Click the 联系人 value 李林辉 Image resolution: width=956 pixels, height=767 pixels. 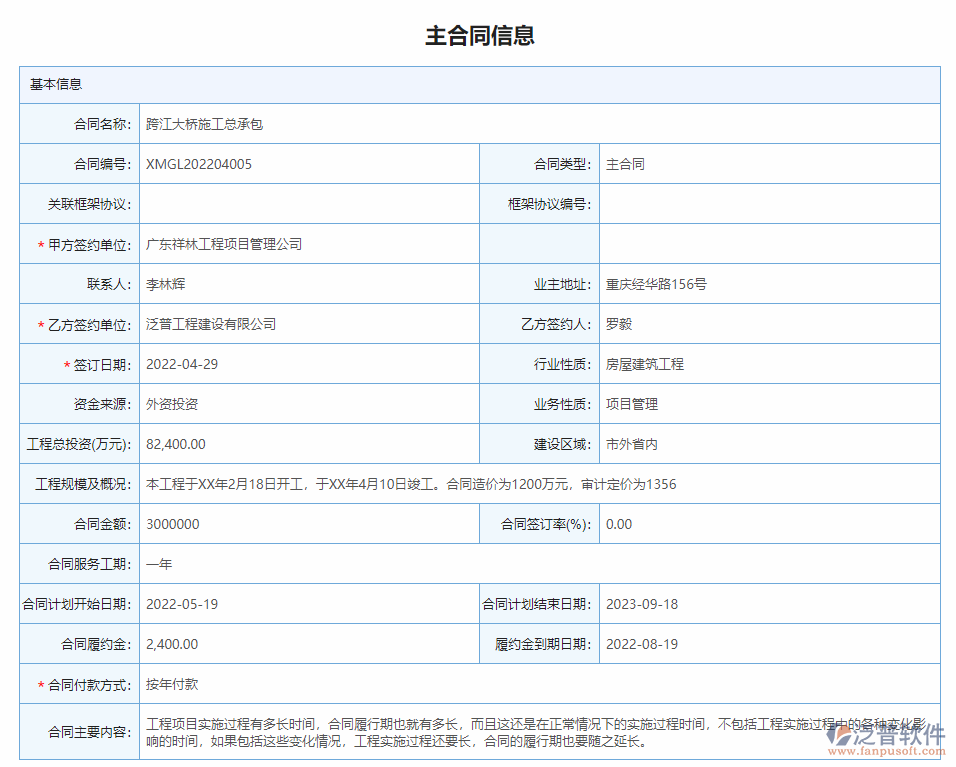pyautogui.click(x=164, y=284)
